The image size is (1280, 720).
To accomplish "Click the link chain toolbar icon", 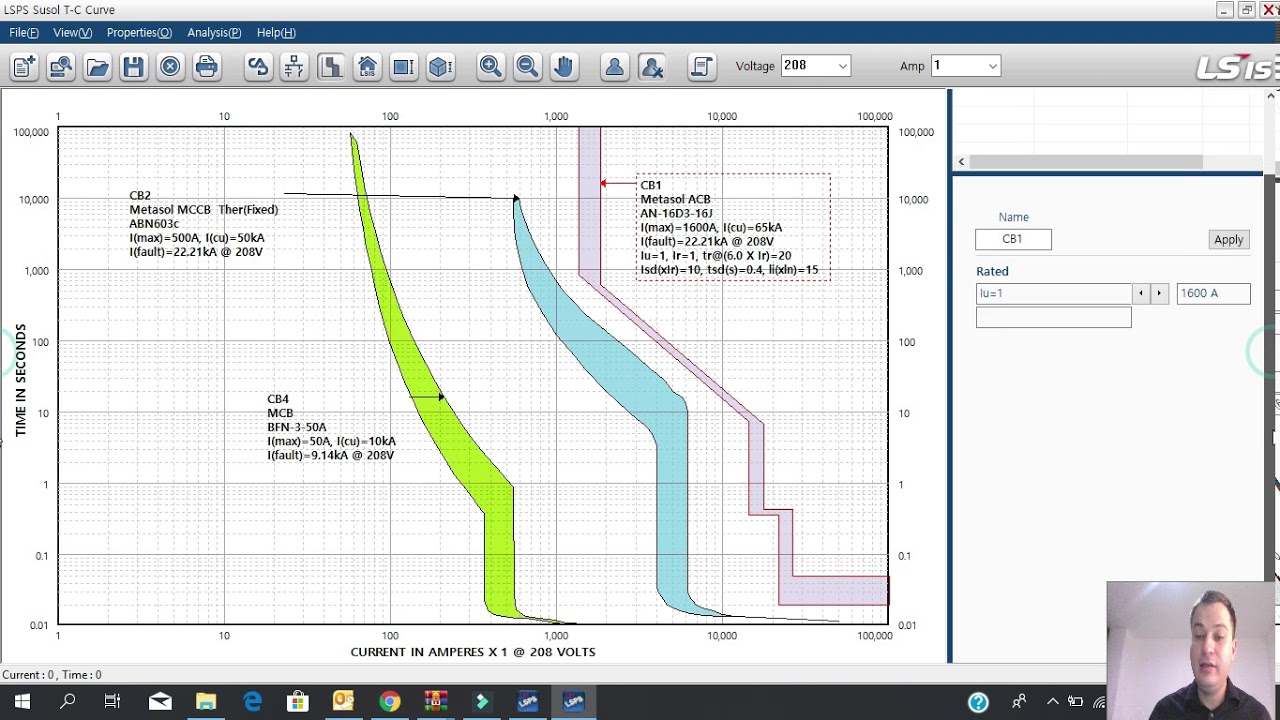I will click(258, 67).
